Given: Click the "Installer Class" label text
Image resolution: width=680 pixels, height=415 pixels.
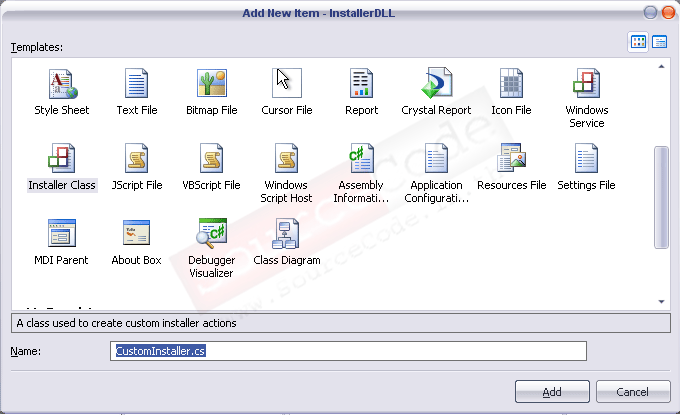Looking at the screenshot, I should [x=62, y=185].
